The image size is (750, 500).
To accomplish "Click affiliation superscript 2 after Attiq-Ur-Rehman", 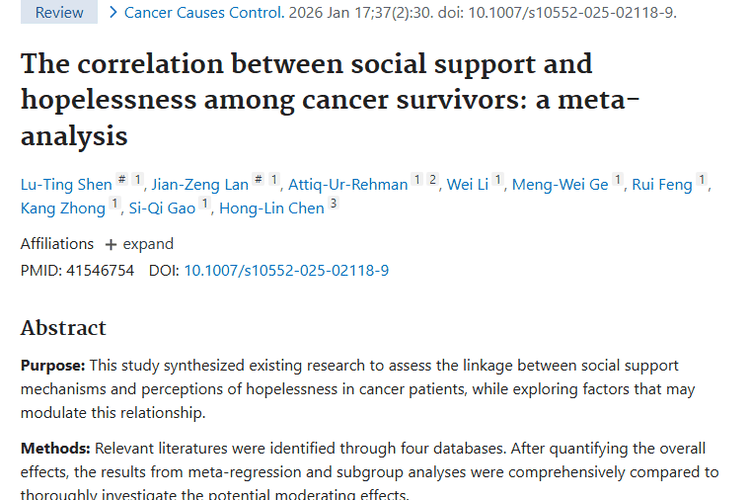I will 433,180.
